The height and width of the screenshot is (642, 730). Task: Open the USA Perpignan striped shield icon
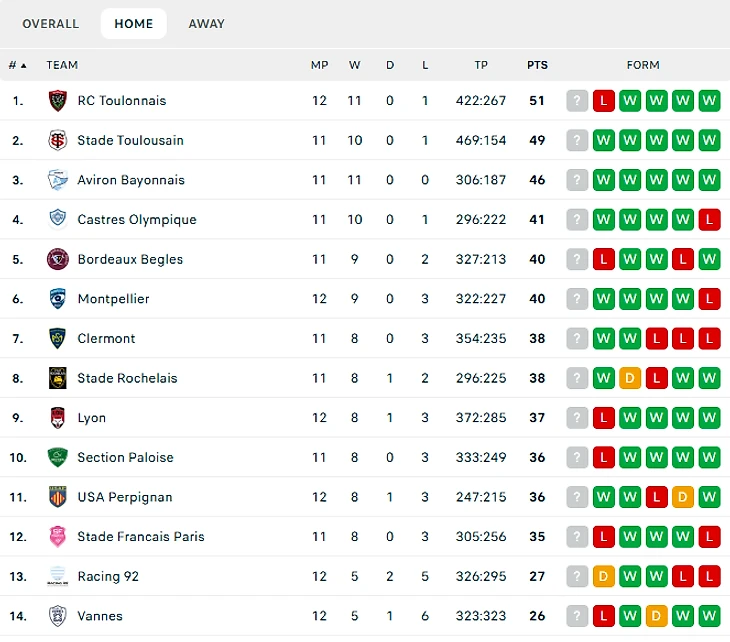[58, 497]
